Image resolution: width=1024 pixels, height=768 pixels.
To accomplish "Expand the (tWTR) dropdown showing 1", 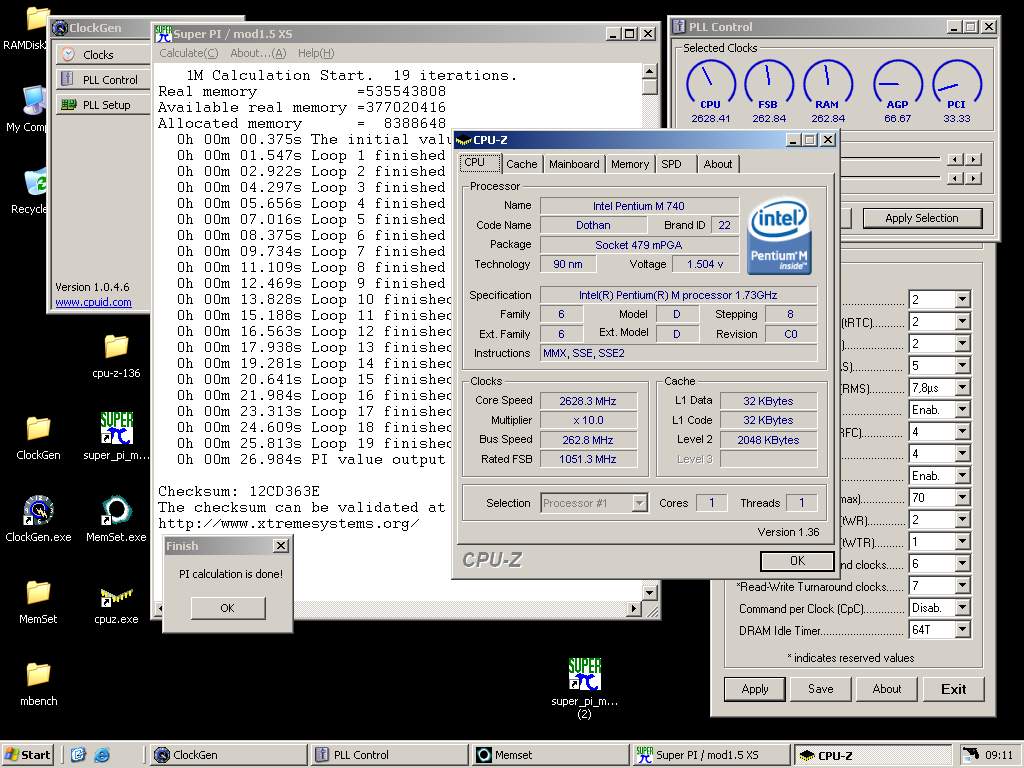I will coord(962,542).
